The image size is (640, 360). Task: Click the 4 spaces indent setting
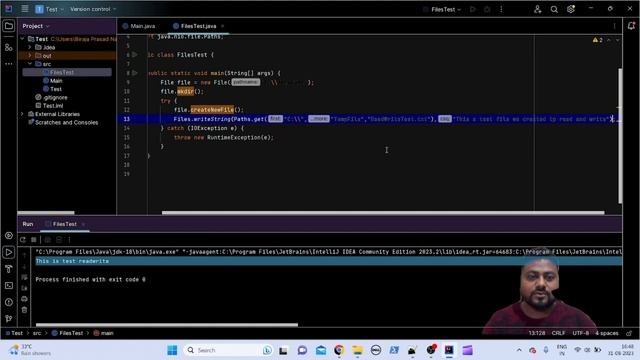(x=607, y=333)
